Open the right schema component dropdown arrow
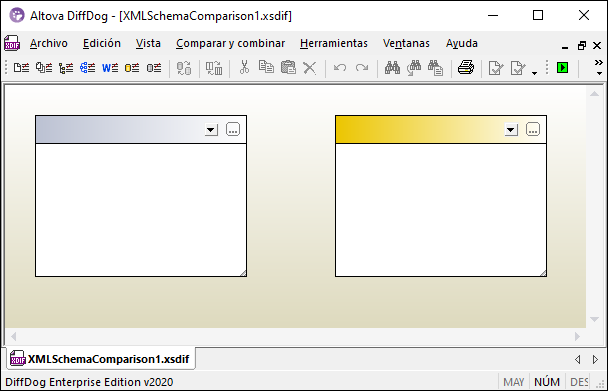This screenshot has height=391, width=608. coord(511,130)
